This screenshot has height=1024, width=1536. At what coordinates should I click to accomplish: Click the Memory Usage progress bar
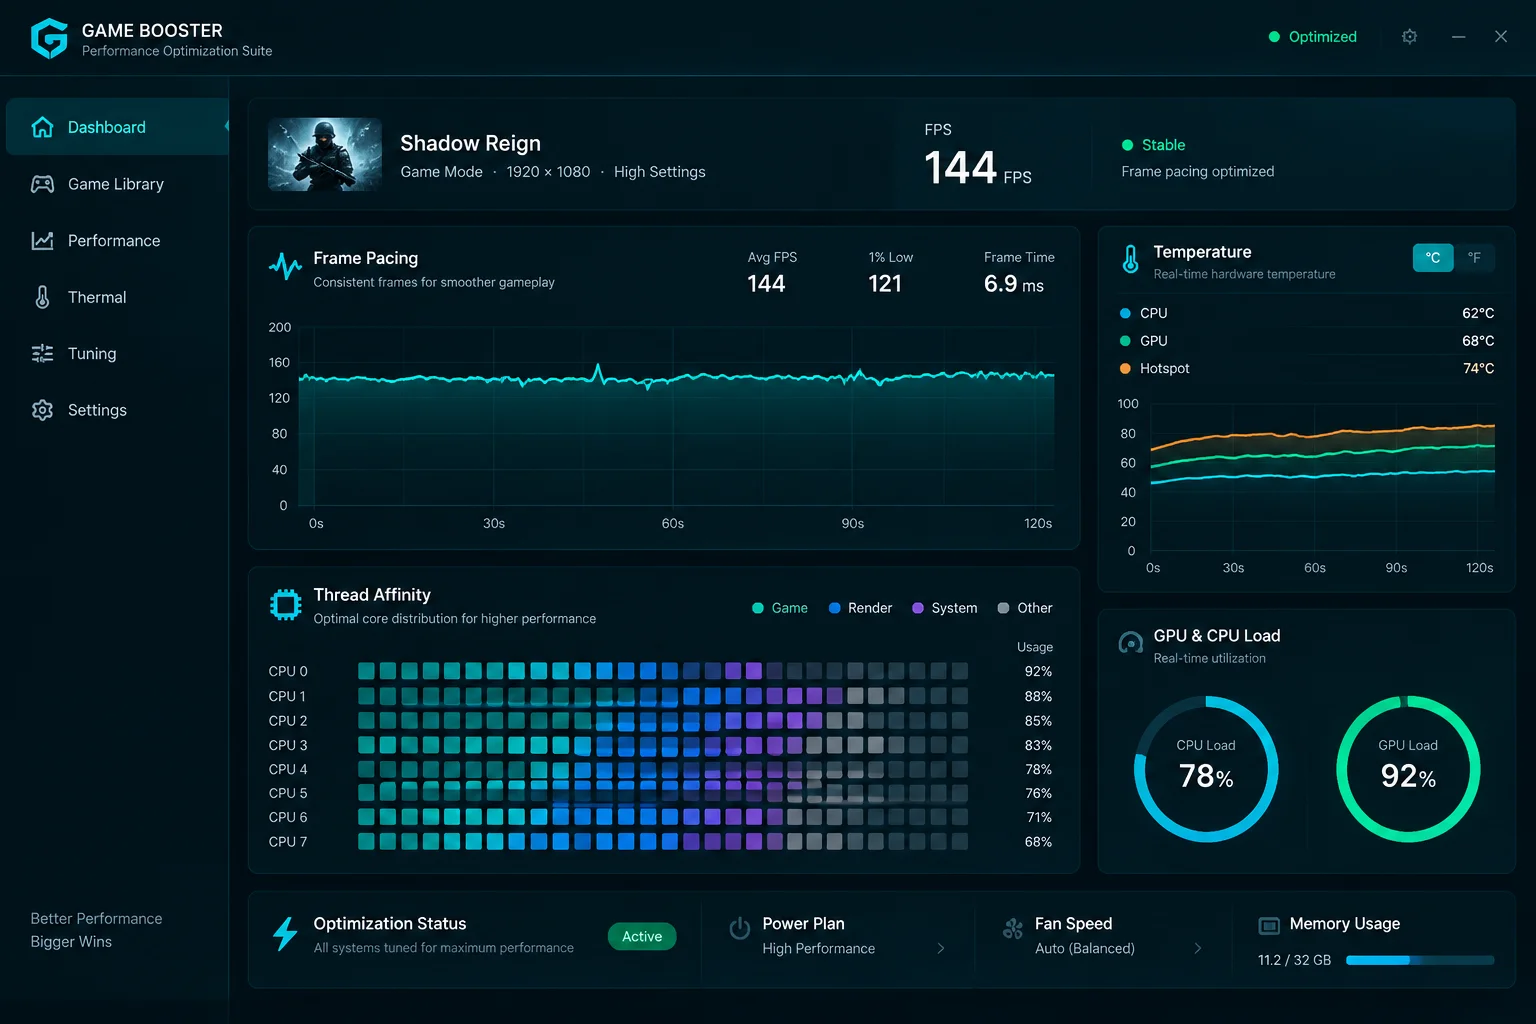tap(1420, 960)
